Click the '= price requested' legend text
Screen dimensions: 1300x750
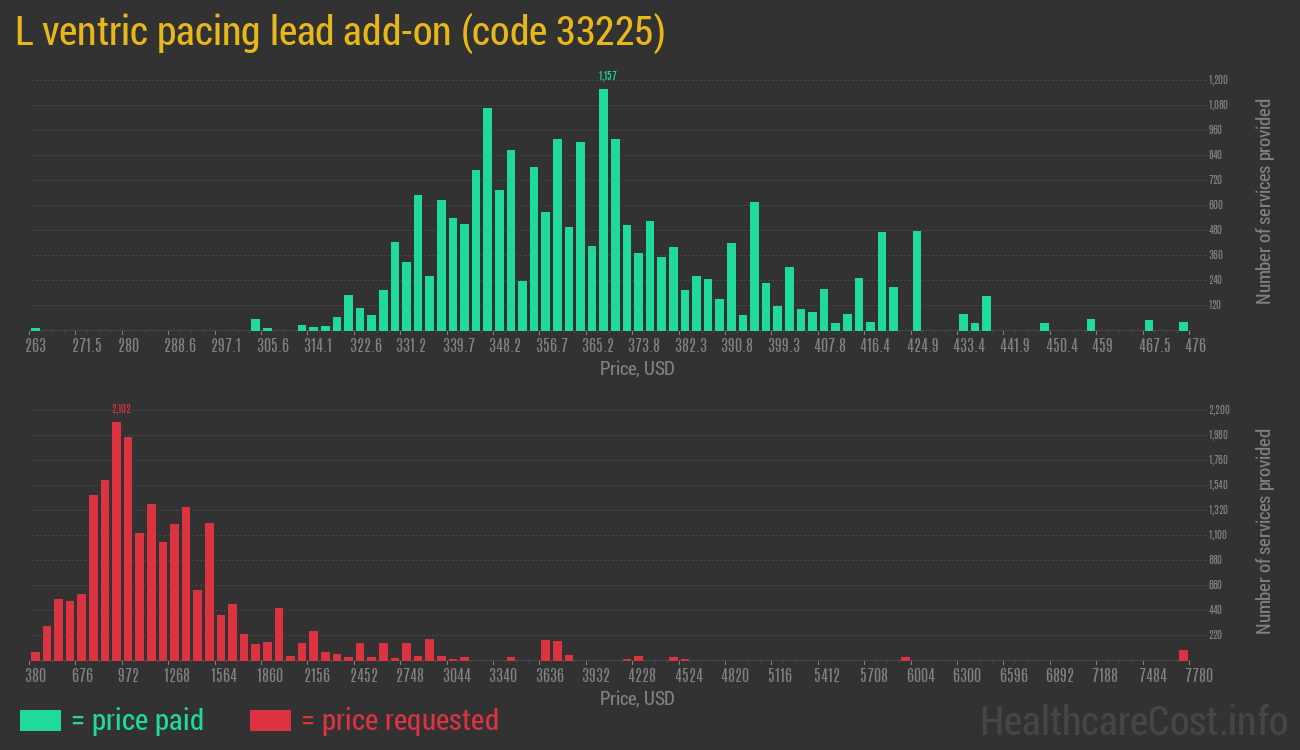399,720
